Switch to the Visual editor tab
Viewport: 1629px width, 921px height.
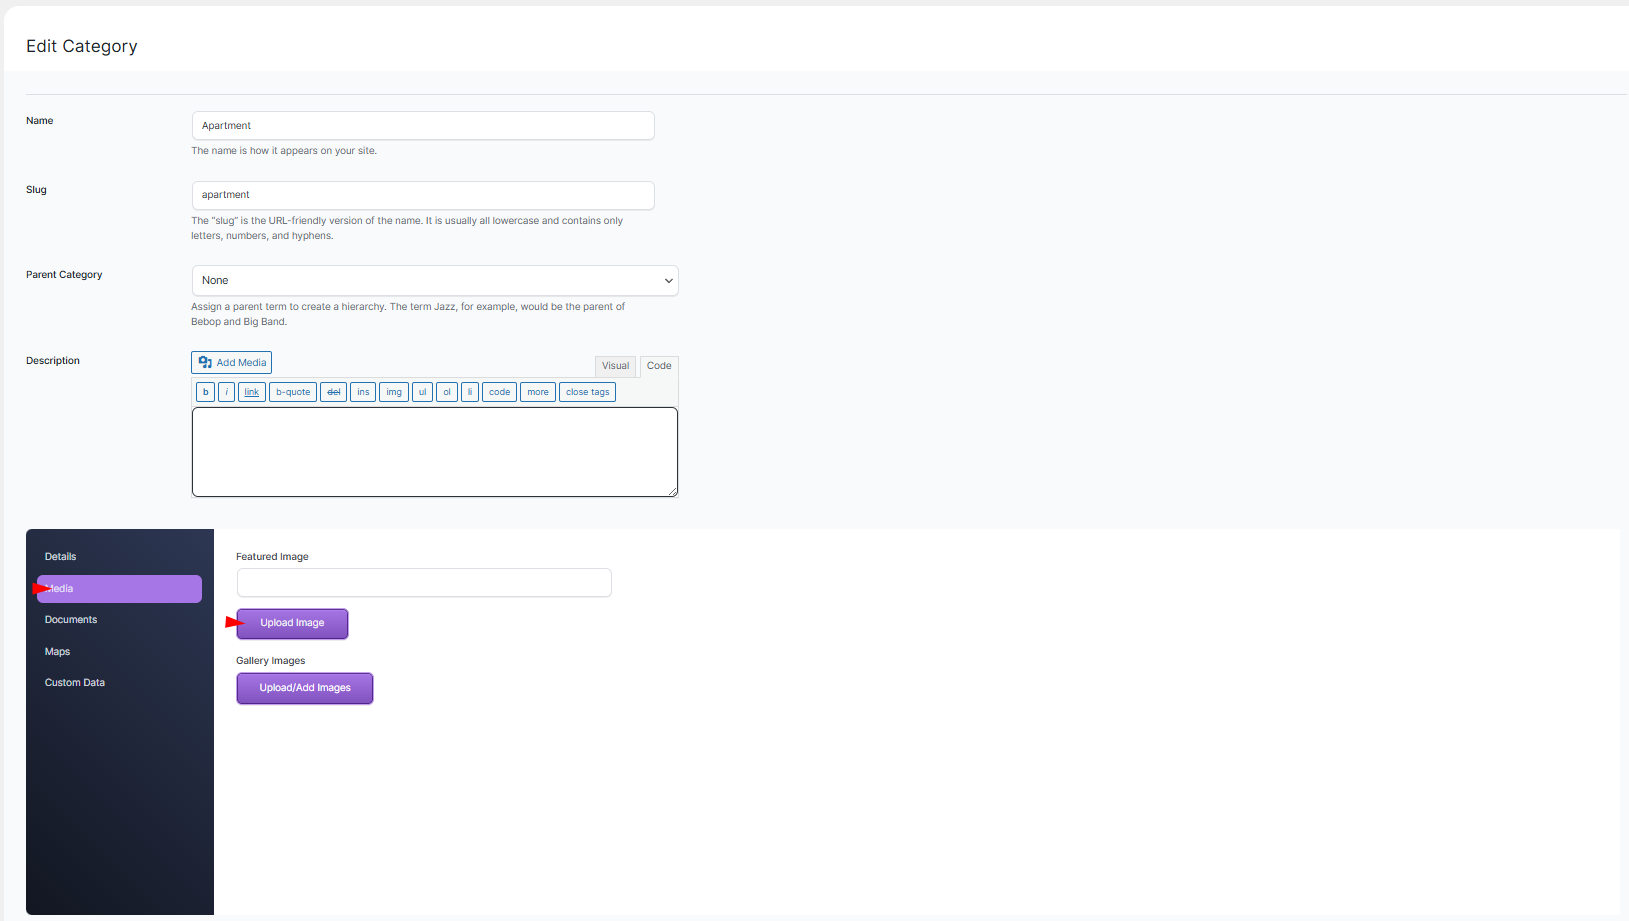tap(615, 366)
